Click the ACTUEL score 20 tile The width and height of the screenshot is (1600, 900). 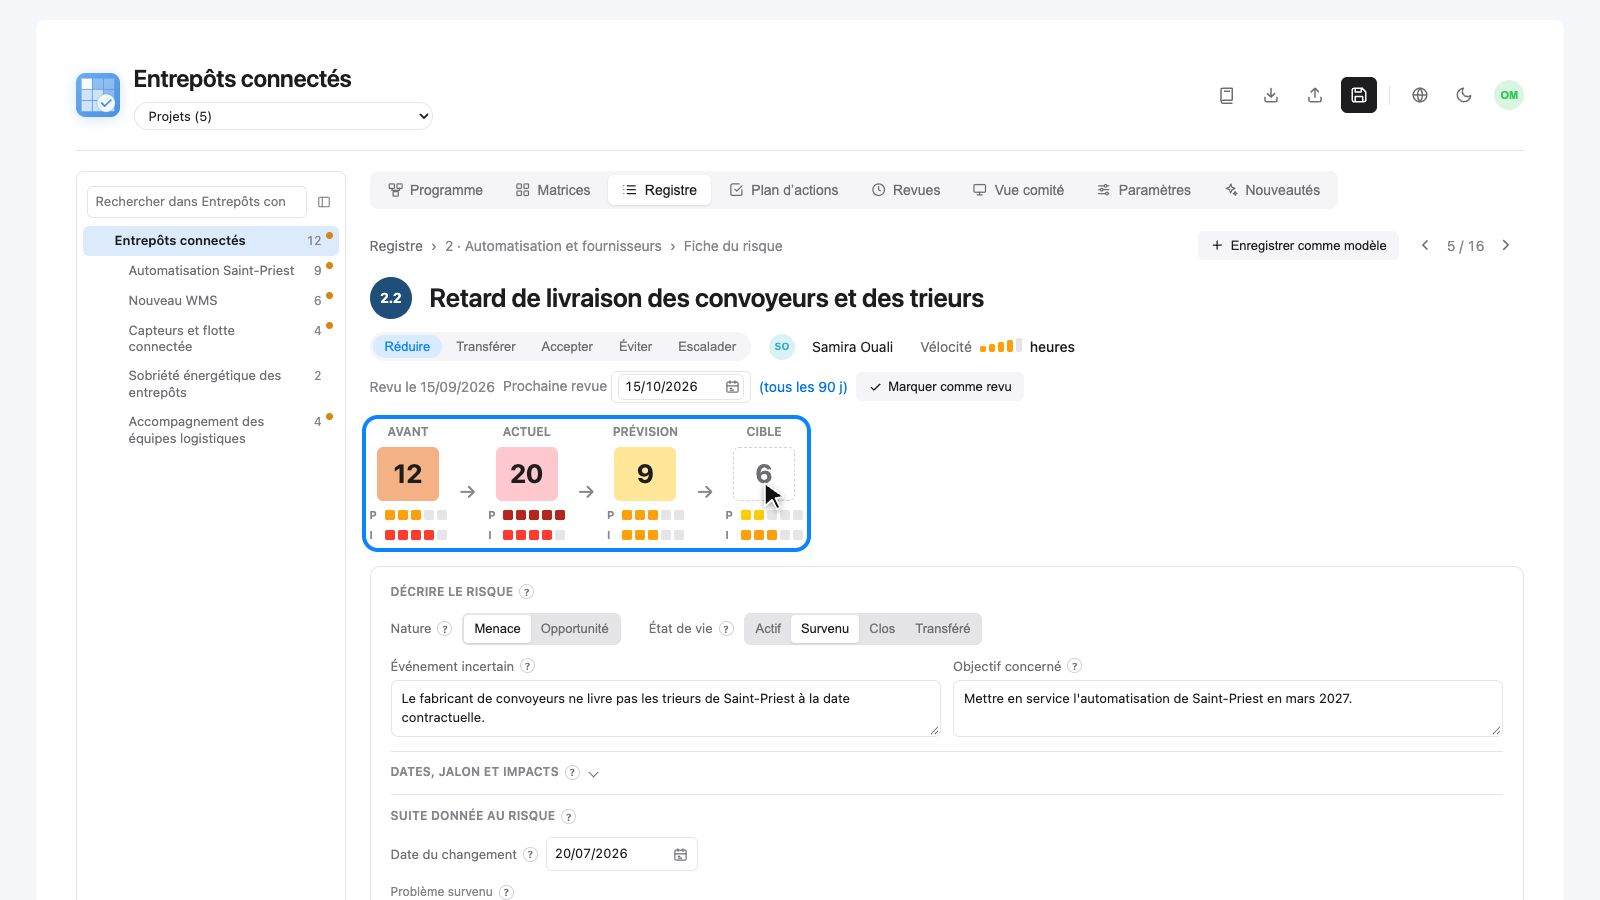click(527, 474)
